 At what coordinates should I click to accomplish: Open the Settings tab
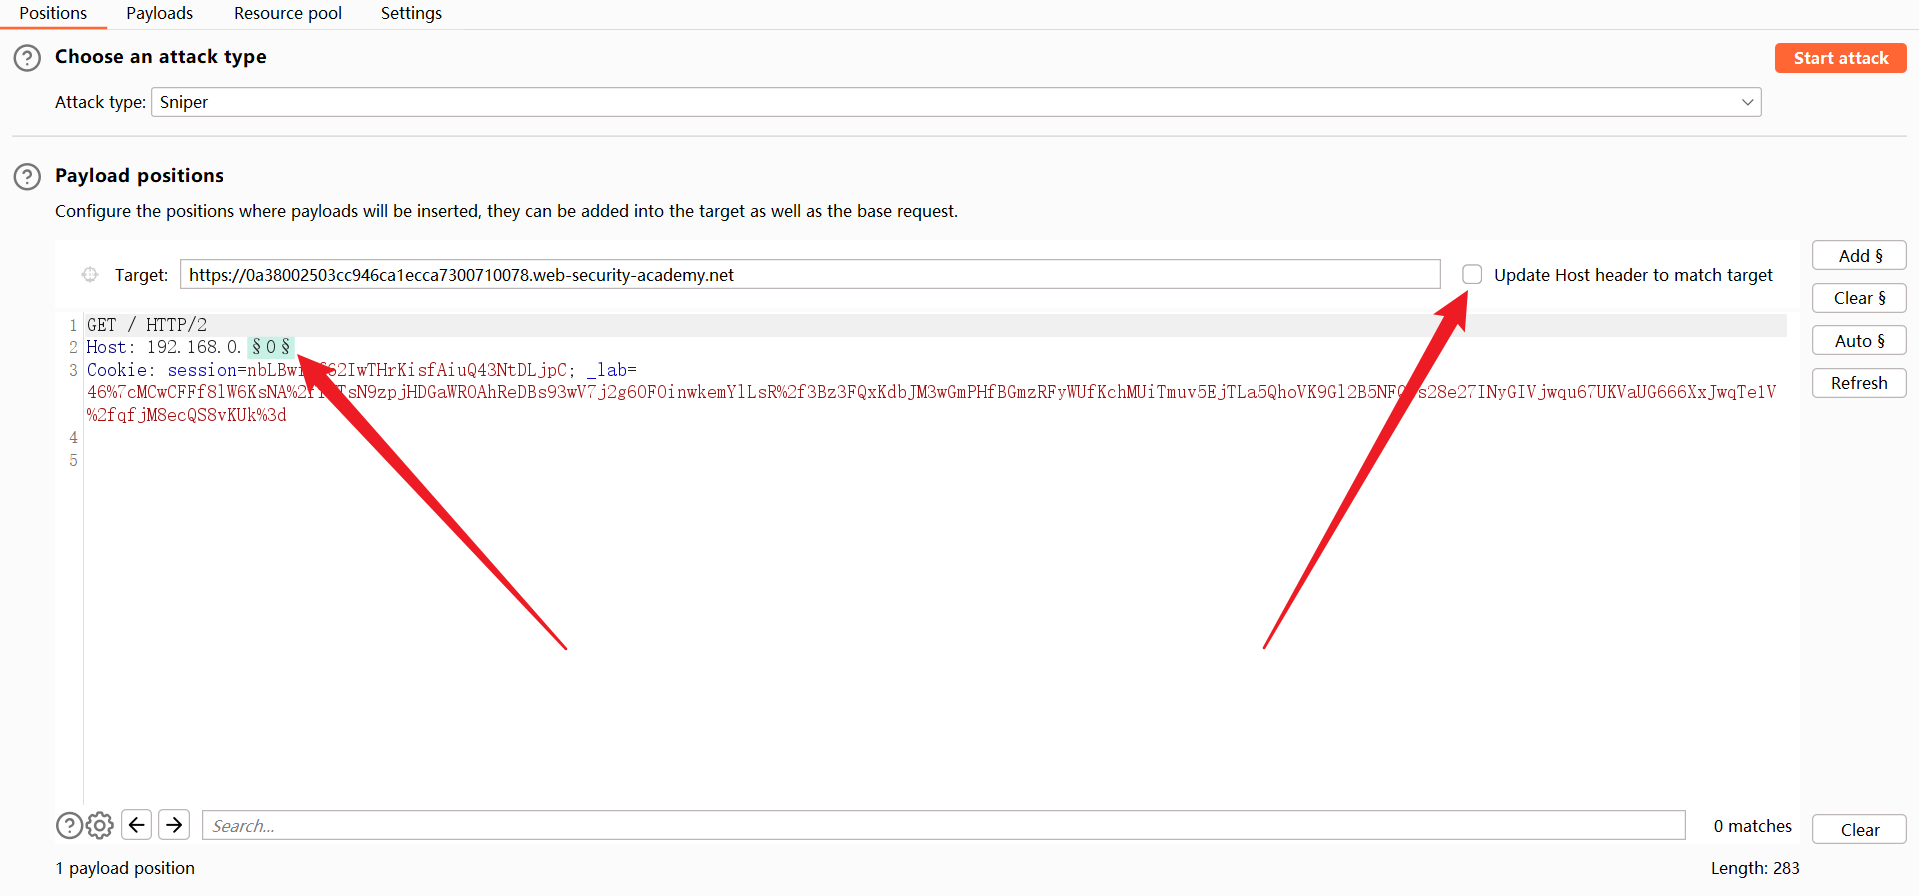[411, 14]
